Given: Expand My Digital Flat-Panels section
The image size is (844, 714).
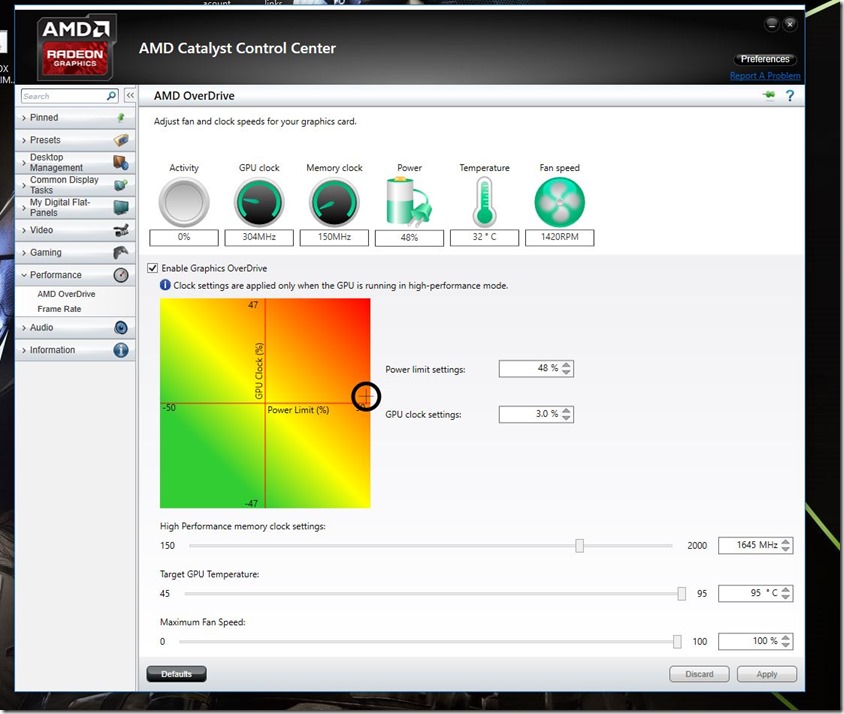Looking at the screenshot, I should (x=75, y=207).
